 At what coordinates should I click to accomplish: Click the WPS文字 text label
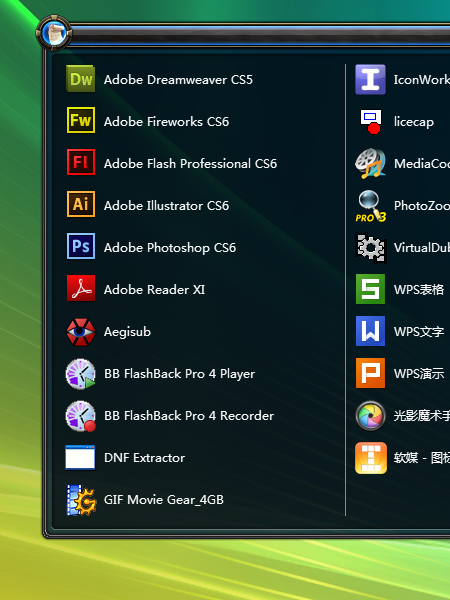pyautogui.click(x=419, y=332)
